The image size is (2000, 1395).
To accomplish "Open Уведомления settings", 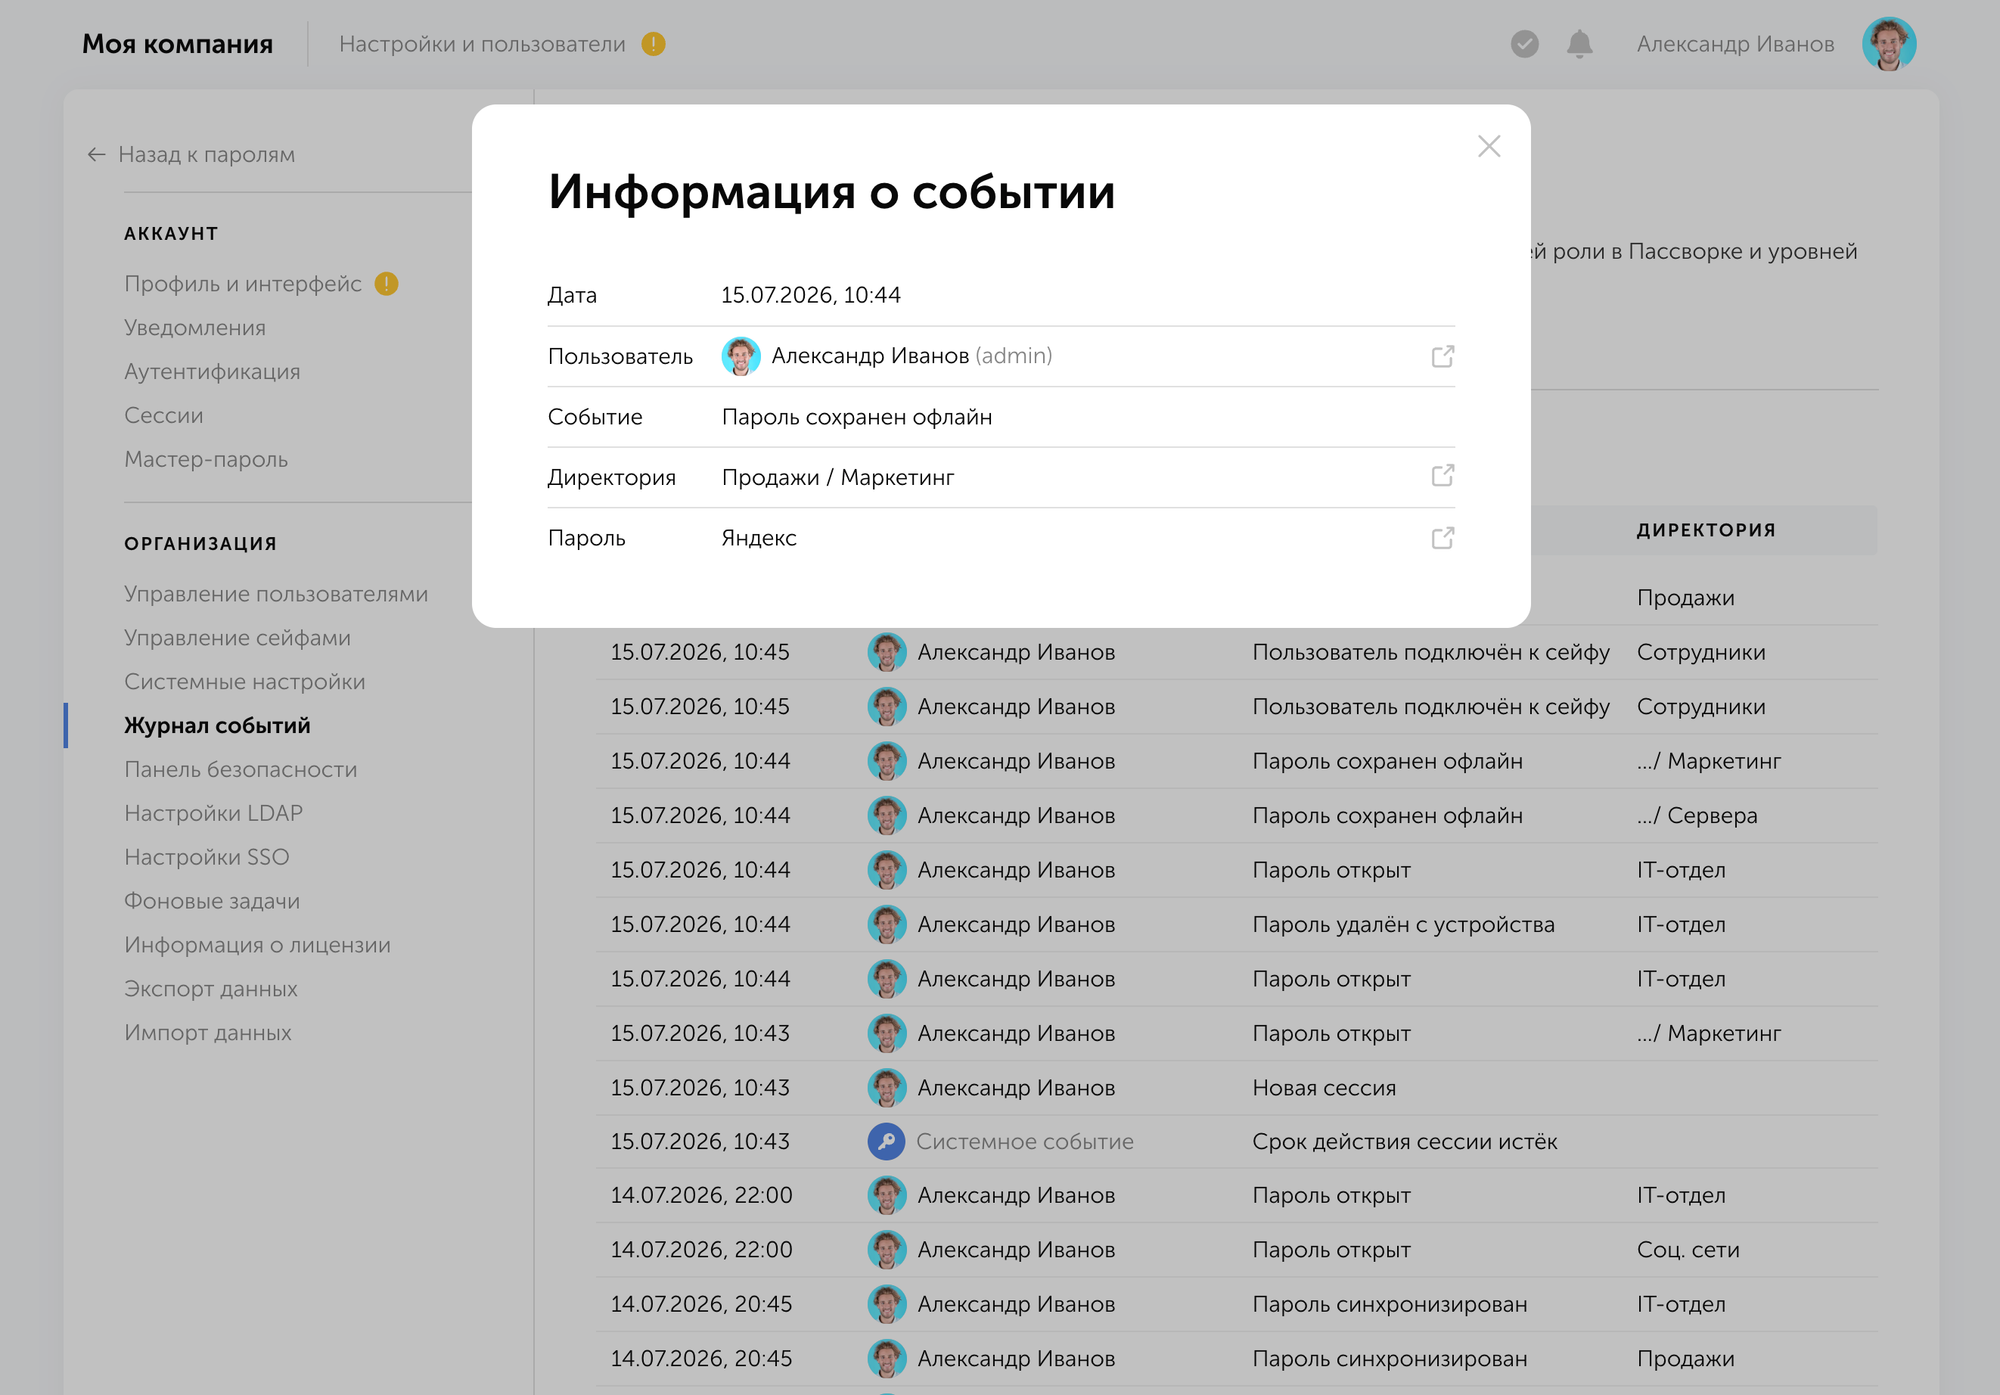I will pos(195,328).
